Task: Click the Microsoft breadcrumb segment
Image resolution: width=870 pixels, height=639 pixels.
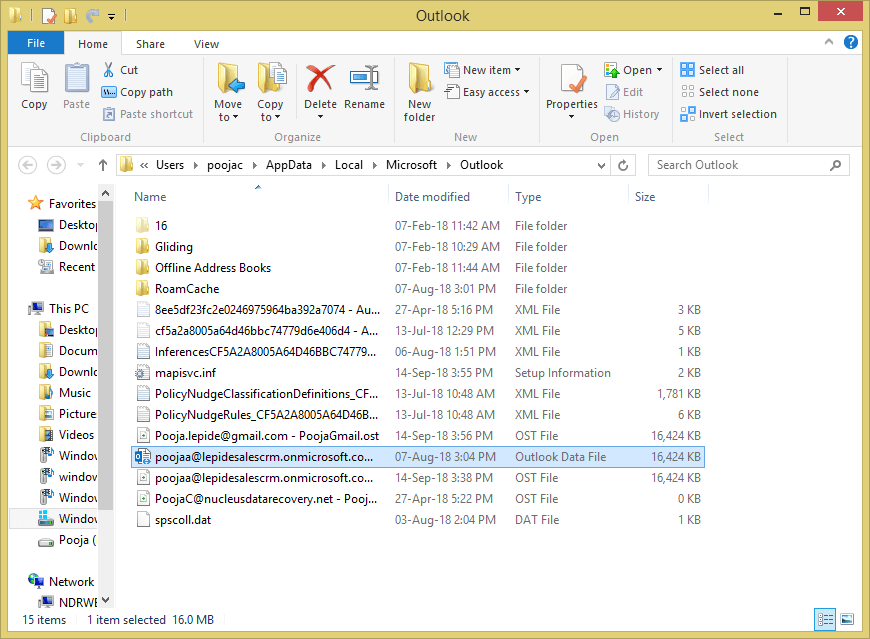Action: point(411,165)
